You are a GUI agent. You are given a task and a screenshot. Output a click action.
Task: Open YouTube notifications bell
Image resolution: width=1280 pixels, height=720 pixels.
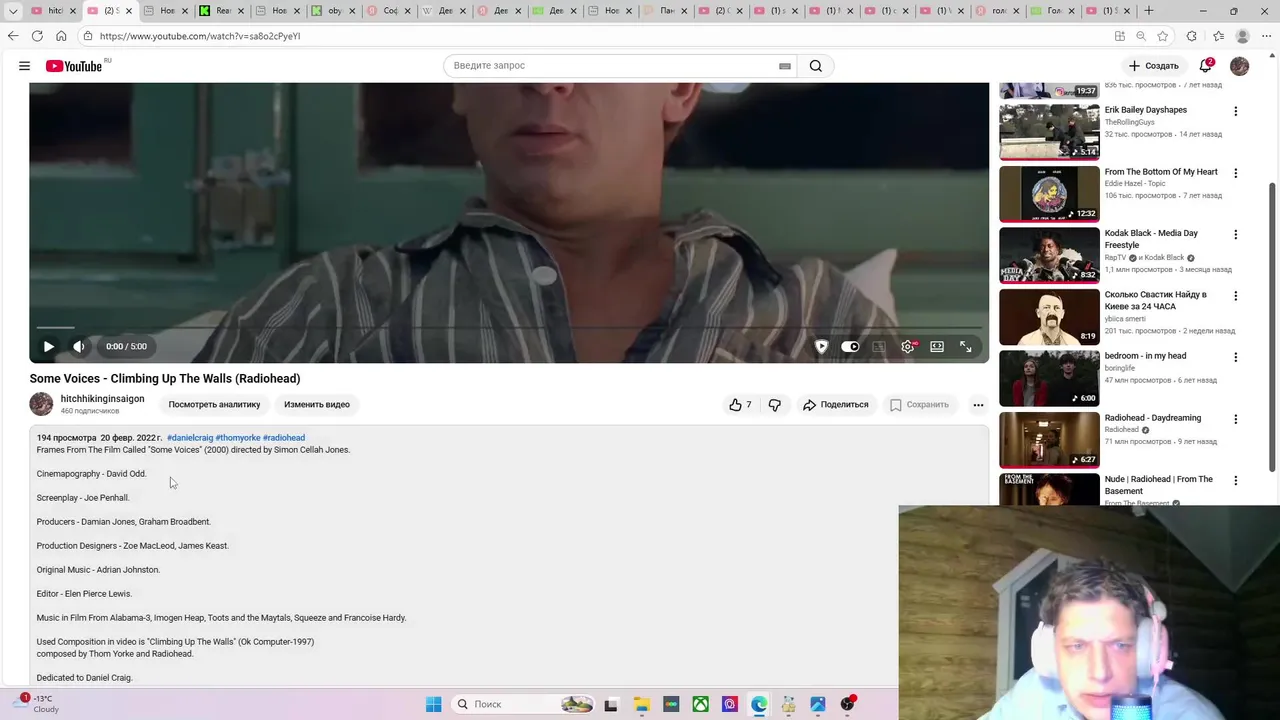1206,66
